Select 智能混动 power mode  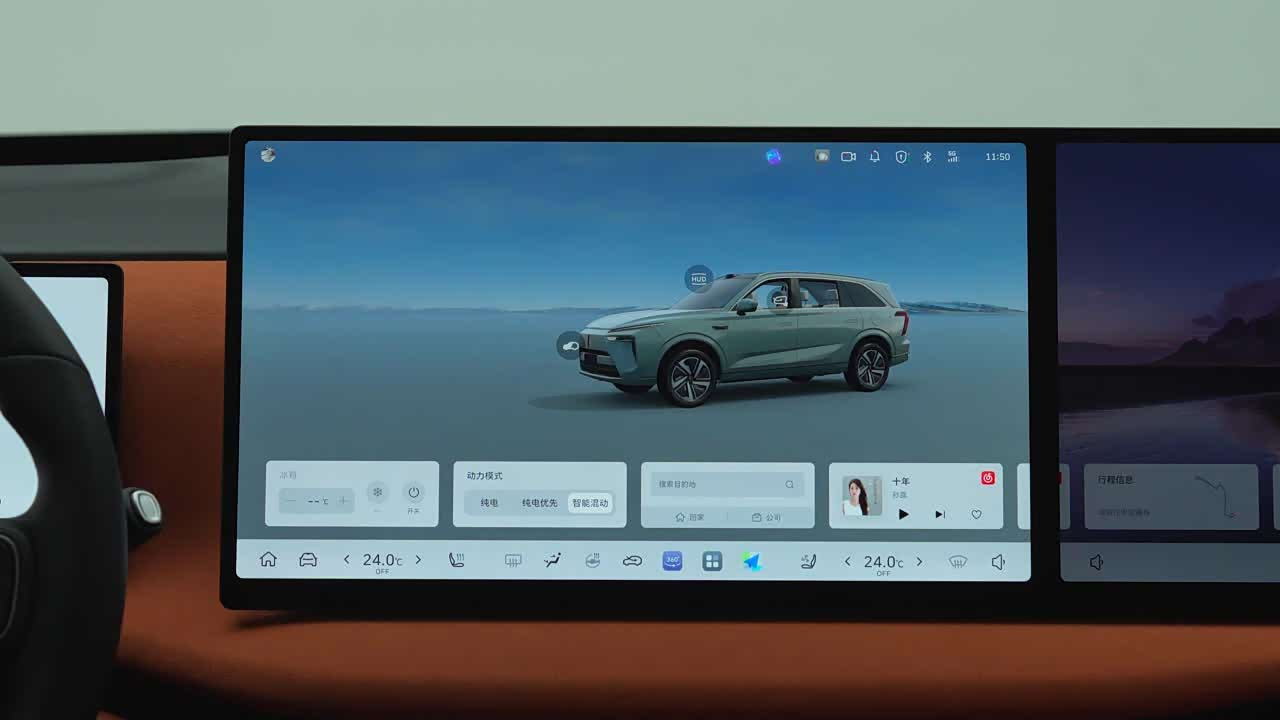pos(590,503)
